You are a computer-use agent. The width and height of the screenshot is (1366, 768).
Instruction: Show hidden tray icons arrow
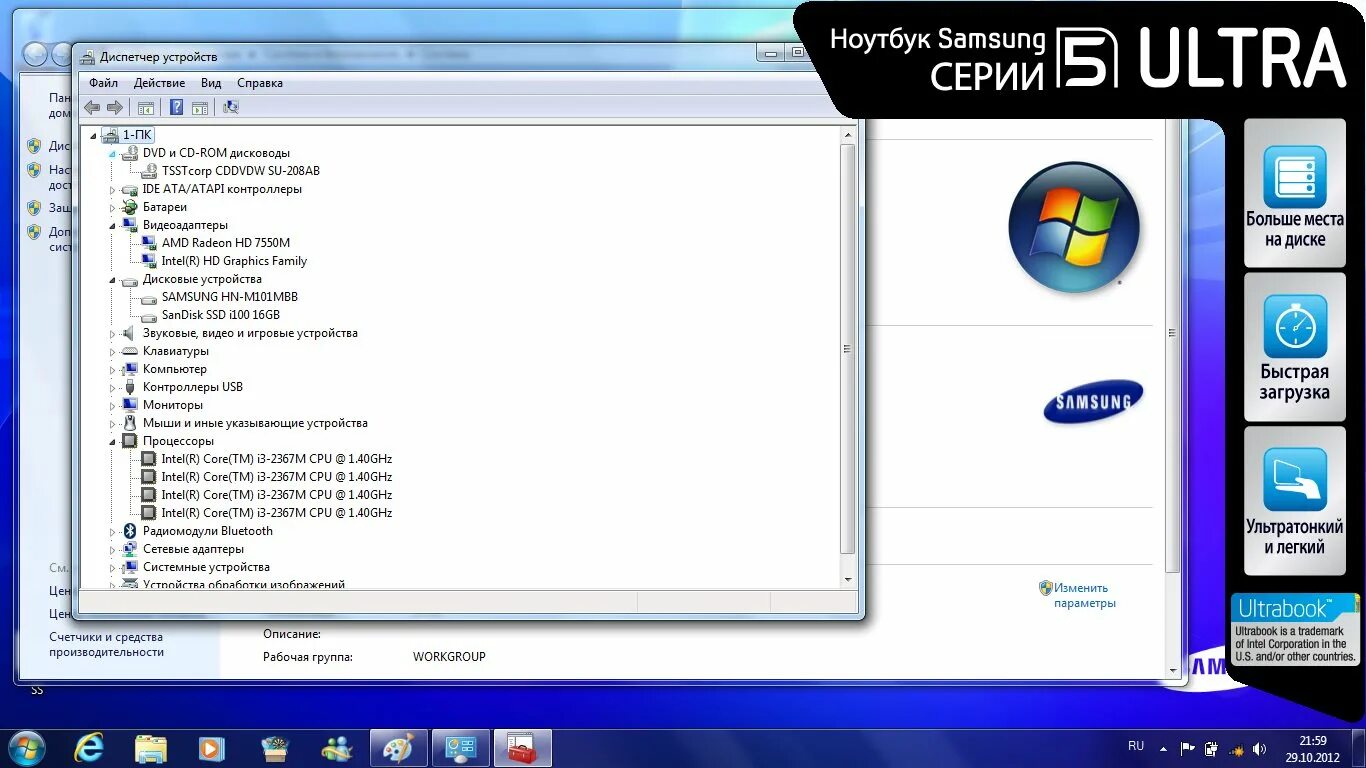tap(1163, 748)
